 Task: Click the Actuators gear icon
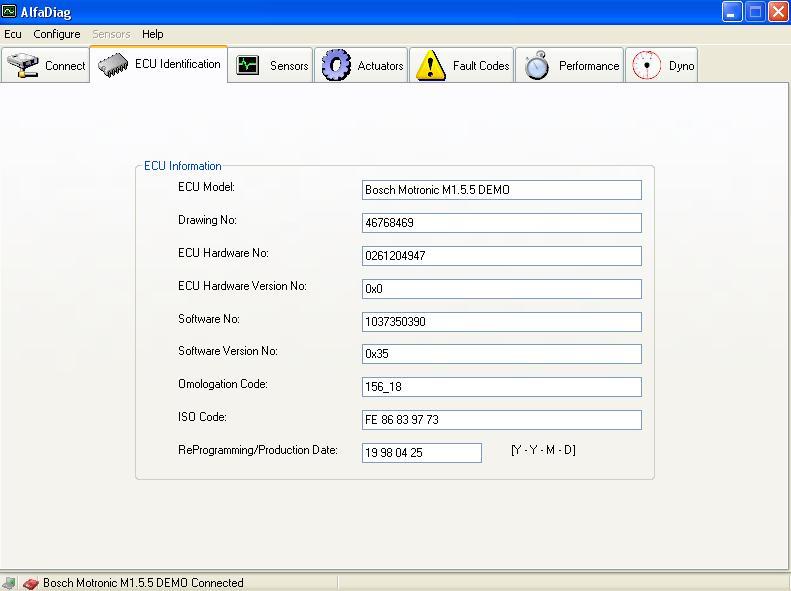[x=336, y=65]
